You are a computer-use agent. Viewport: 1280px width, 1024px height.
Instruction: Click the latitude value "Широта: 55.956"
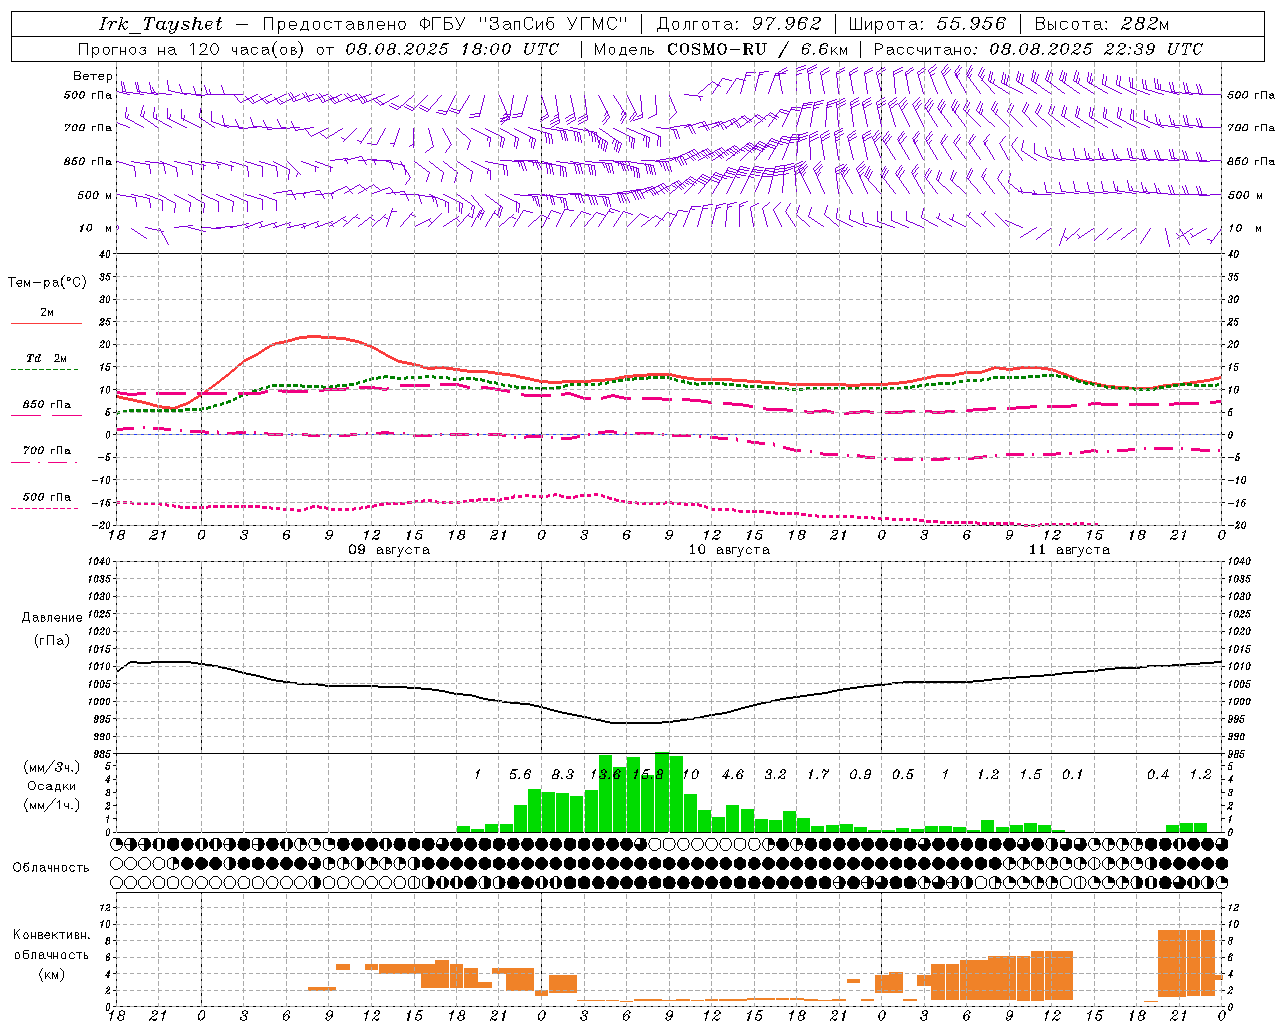point(926,24)
